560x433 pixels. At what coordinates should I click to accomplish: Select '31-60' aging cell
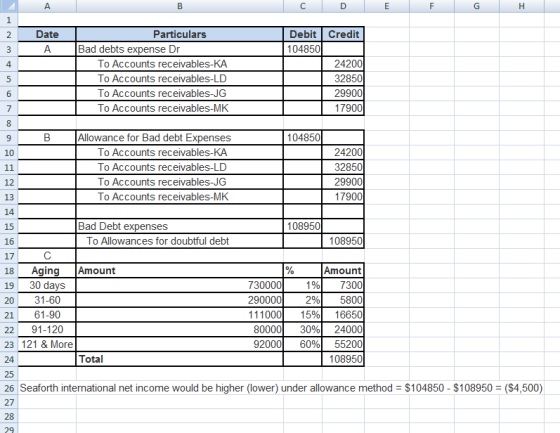47,300
